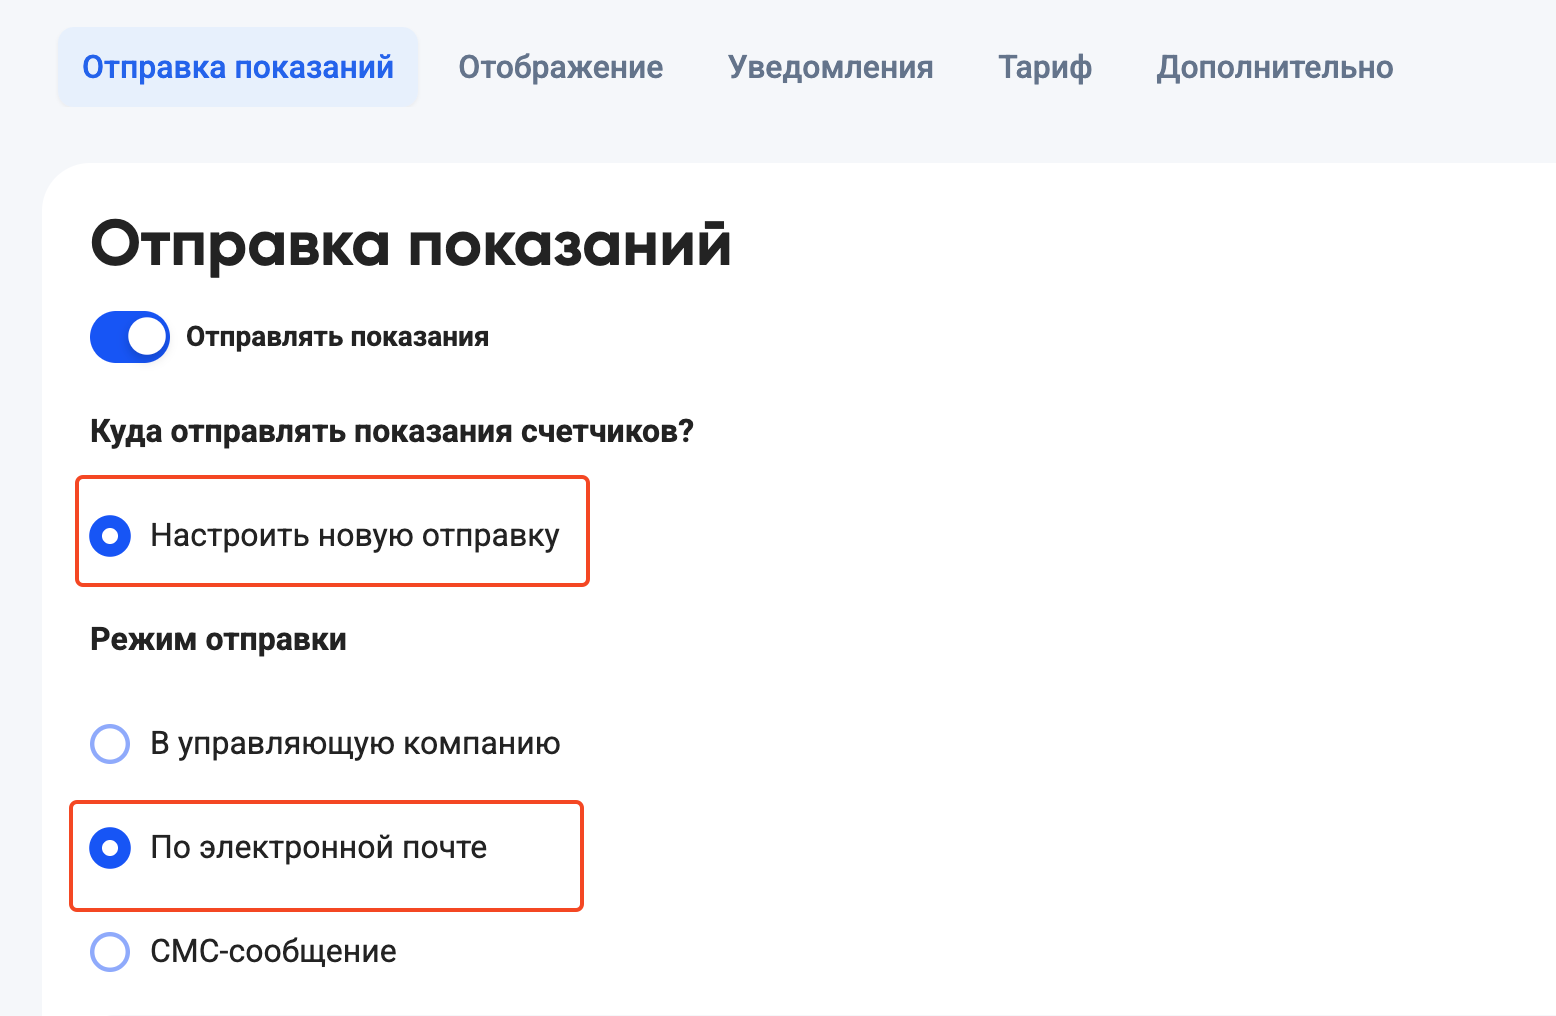
Task: Choose the В управляющую компанию radio circle
Action: coord(110,744)
